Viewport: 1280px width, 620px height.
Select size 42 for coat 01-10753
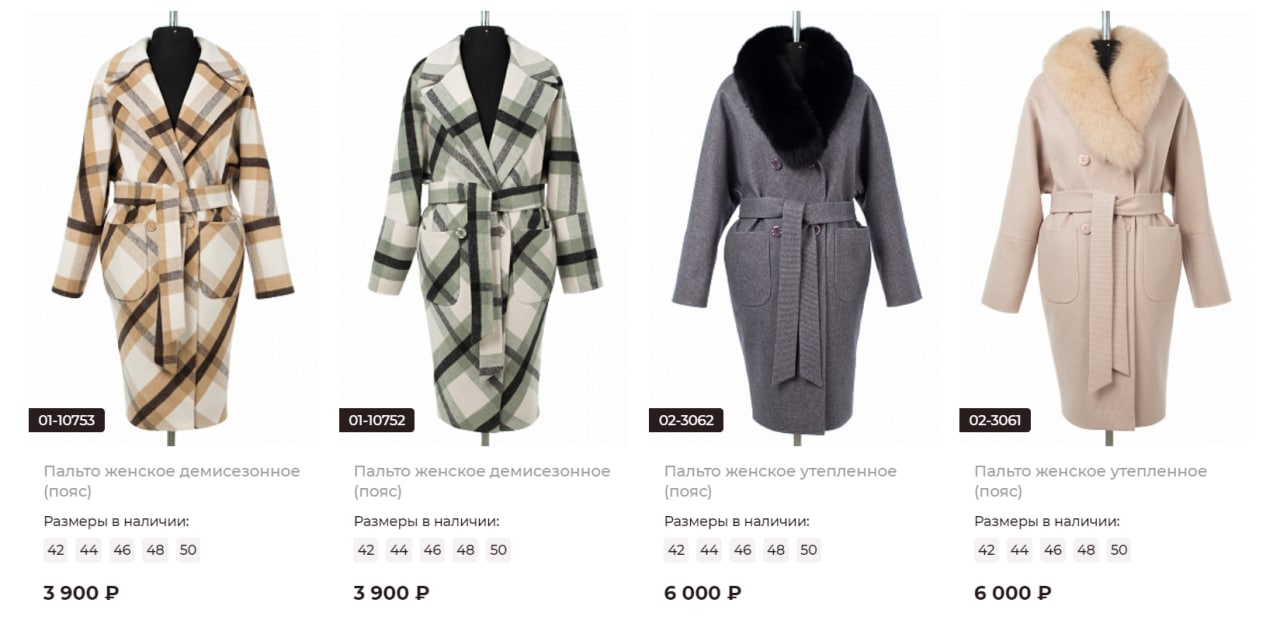pos(56,550)
